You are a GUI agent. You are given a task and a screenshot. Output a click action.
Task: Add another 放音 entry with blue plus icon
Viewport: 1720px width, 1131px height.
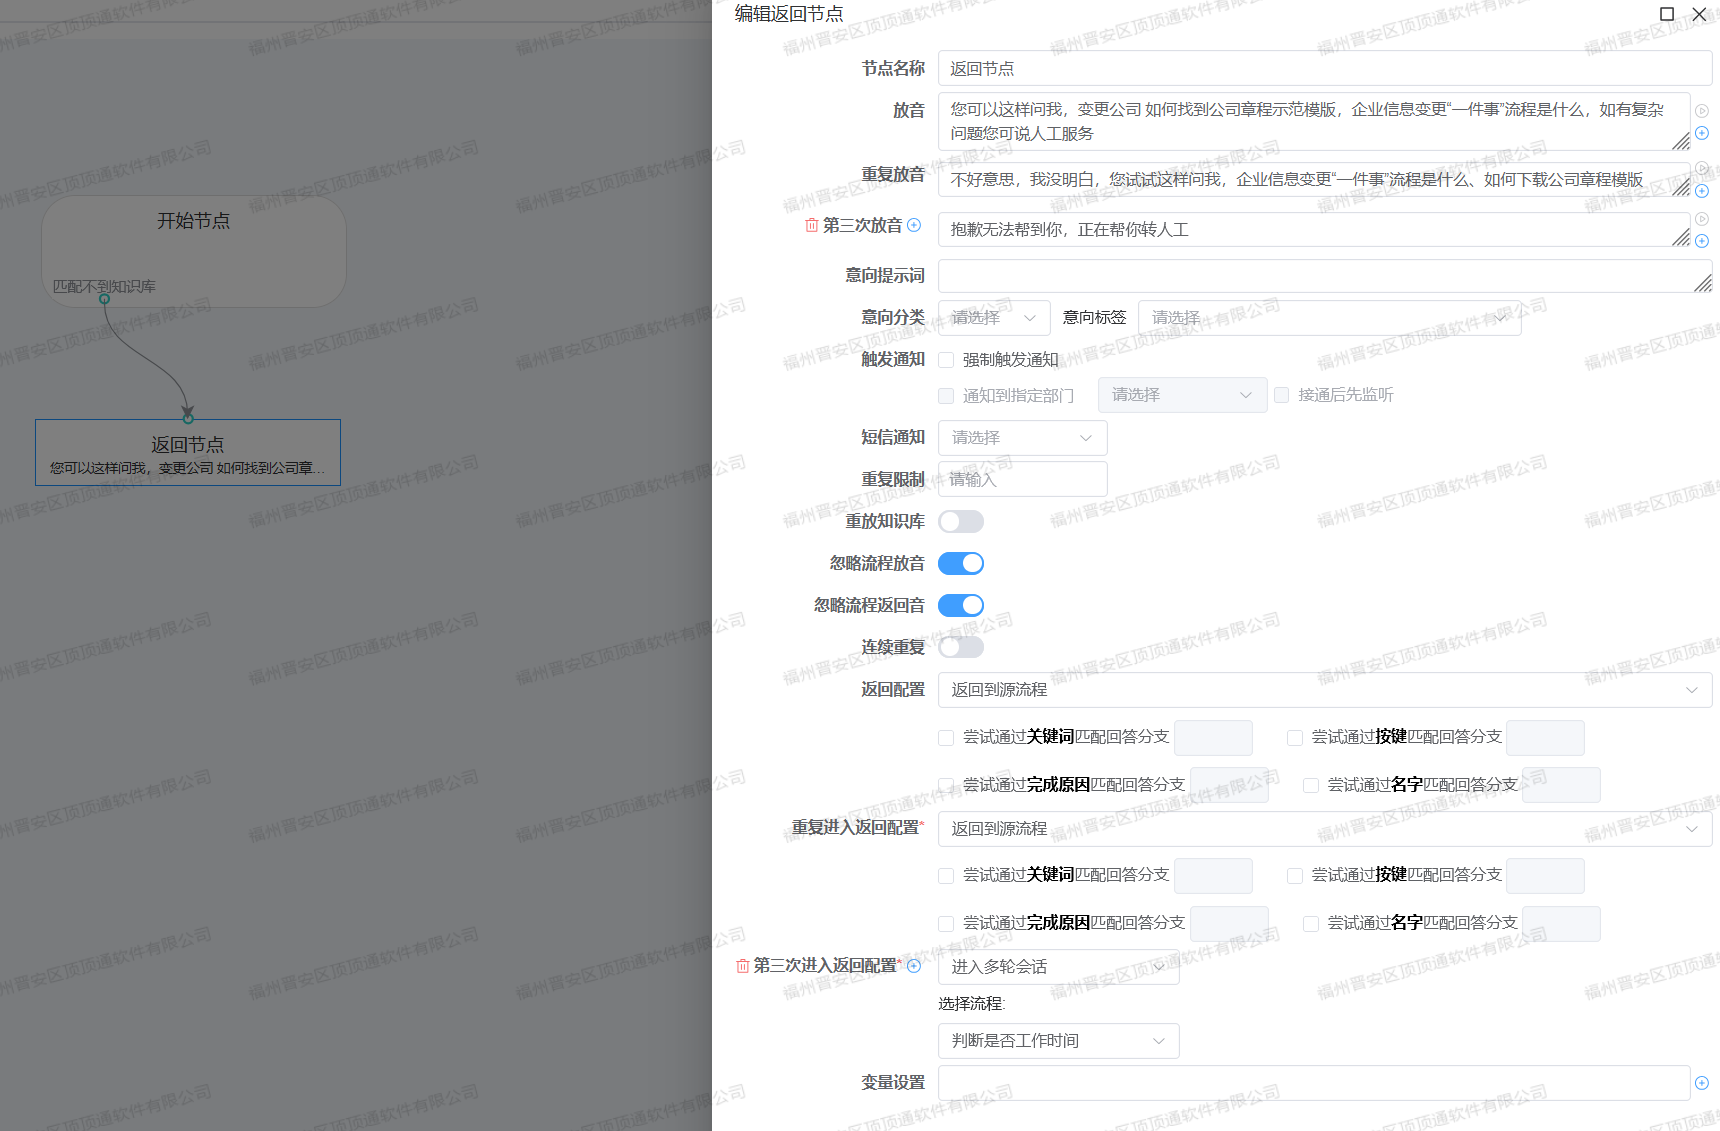[1702, 133]
